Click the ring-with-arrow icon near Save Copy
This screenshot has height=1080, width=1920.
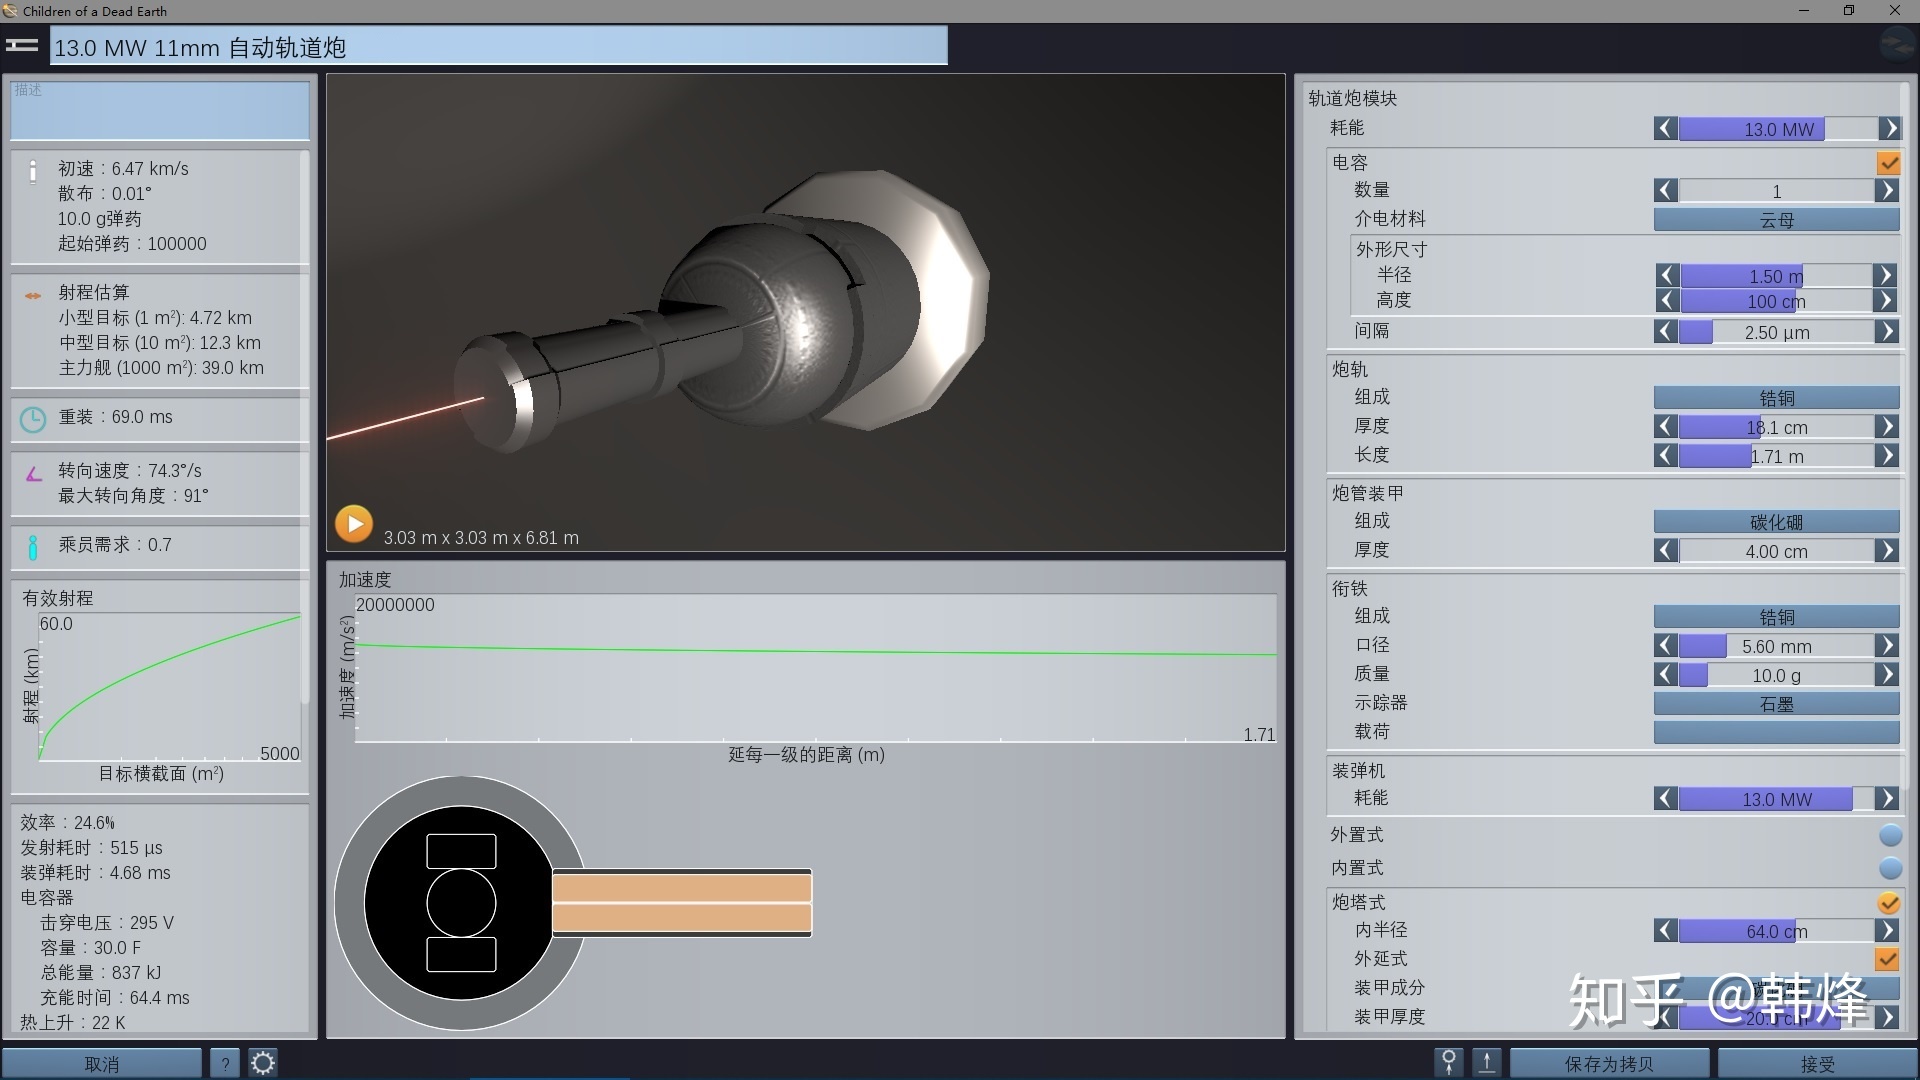click(1448, 1062)
